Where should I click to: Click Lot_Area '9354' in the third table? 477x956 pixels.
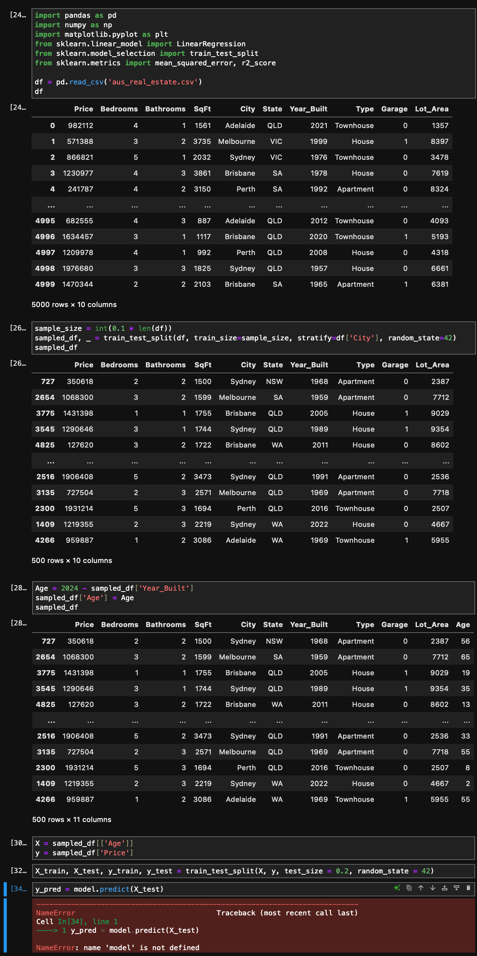pos(440,688)
